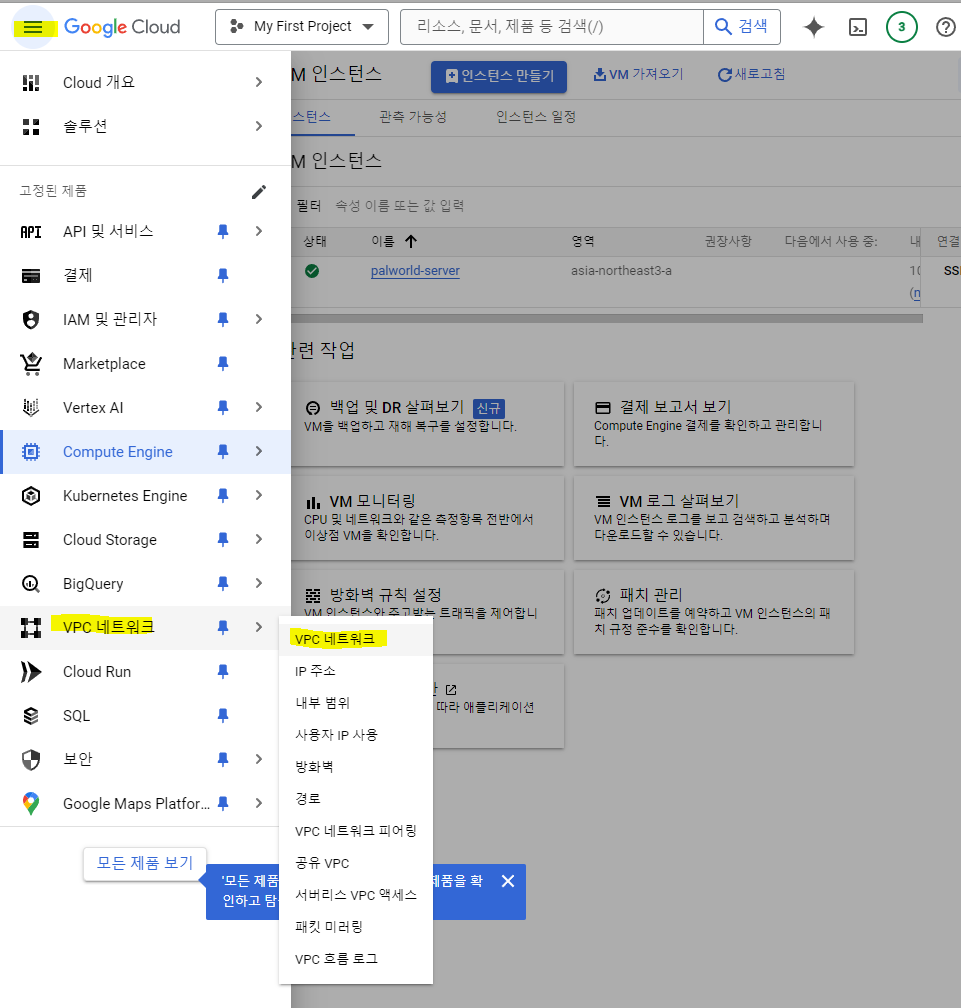Unpin Kubernetes Engine pin toggle

[x=223, y=496]
